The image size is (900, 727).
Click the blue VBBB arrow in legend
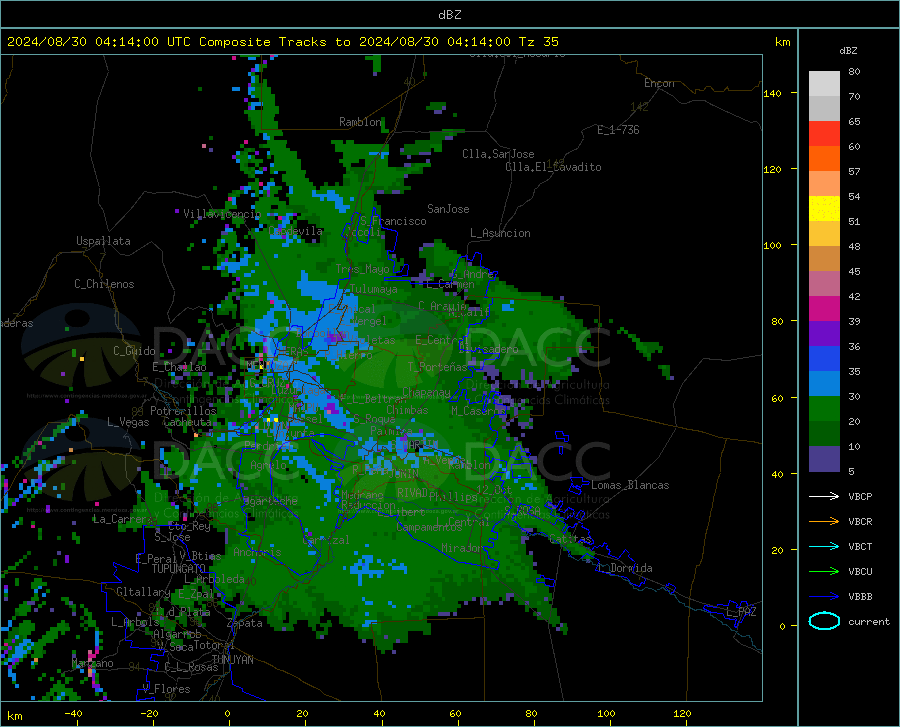pyautogui.click(x=824, y=596)
